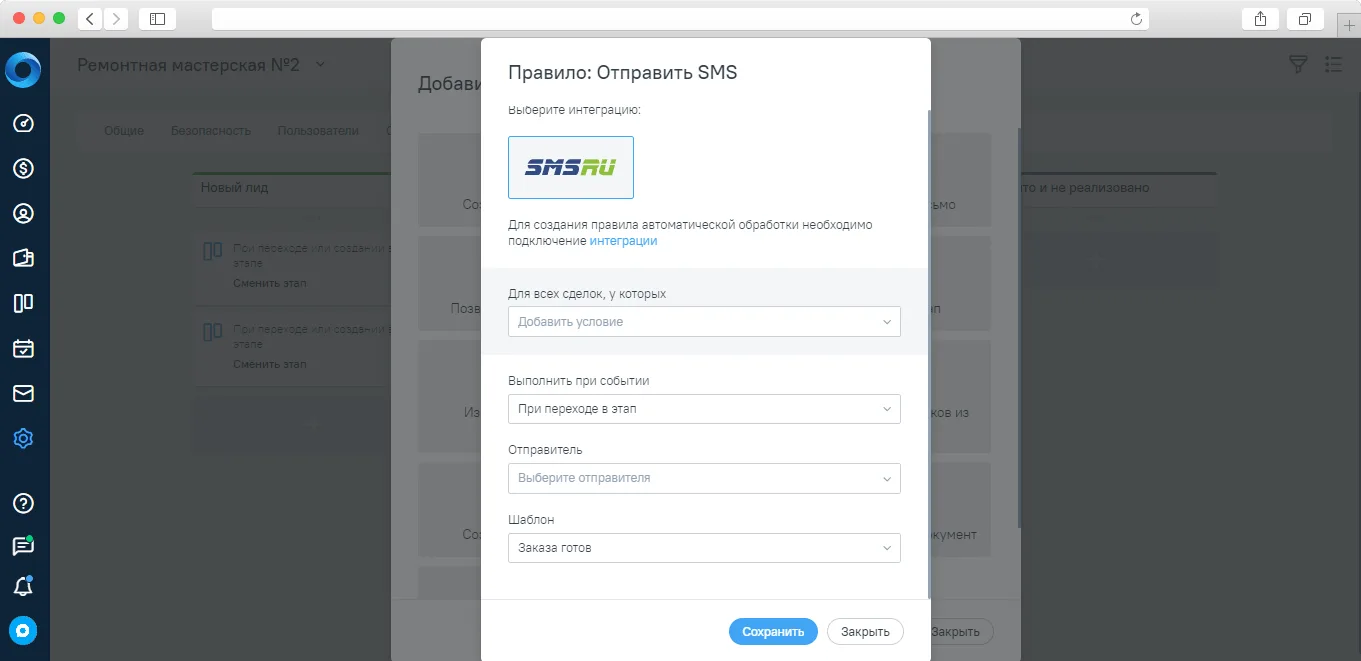
Task: Open the chat messages icon in sidebar
Action: 23,546
